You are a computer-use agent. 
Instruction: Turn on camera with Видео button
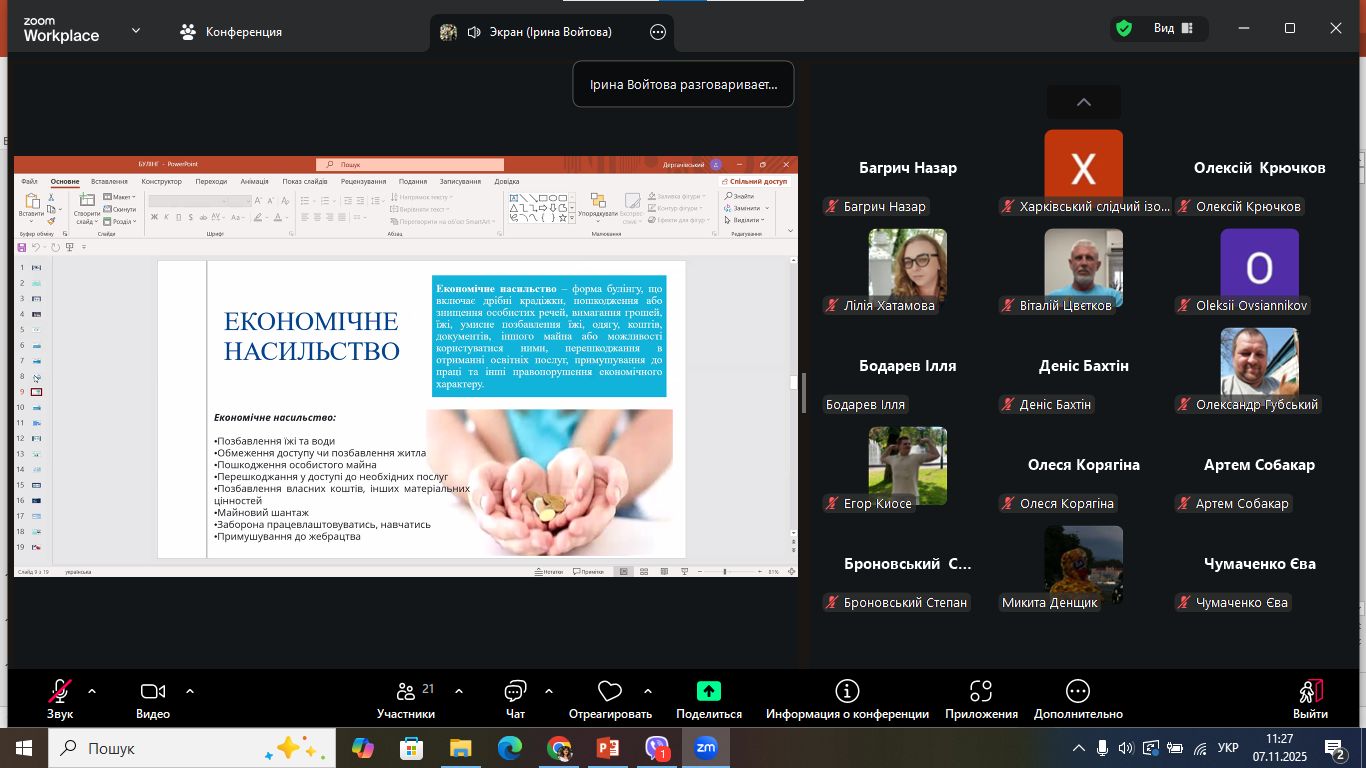(152, 698)
